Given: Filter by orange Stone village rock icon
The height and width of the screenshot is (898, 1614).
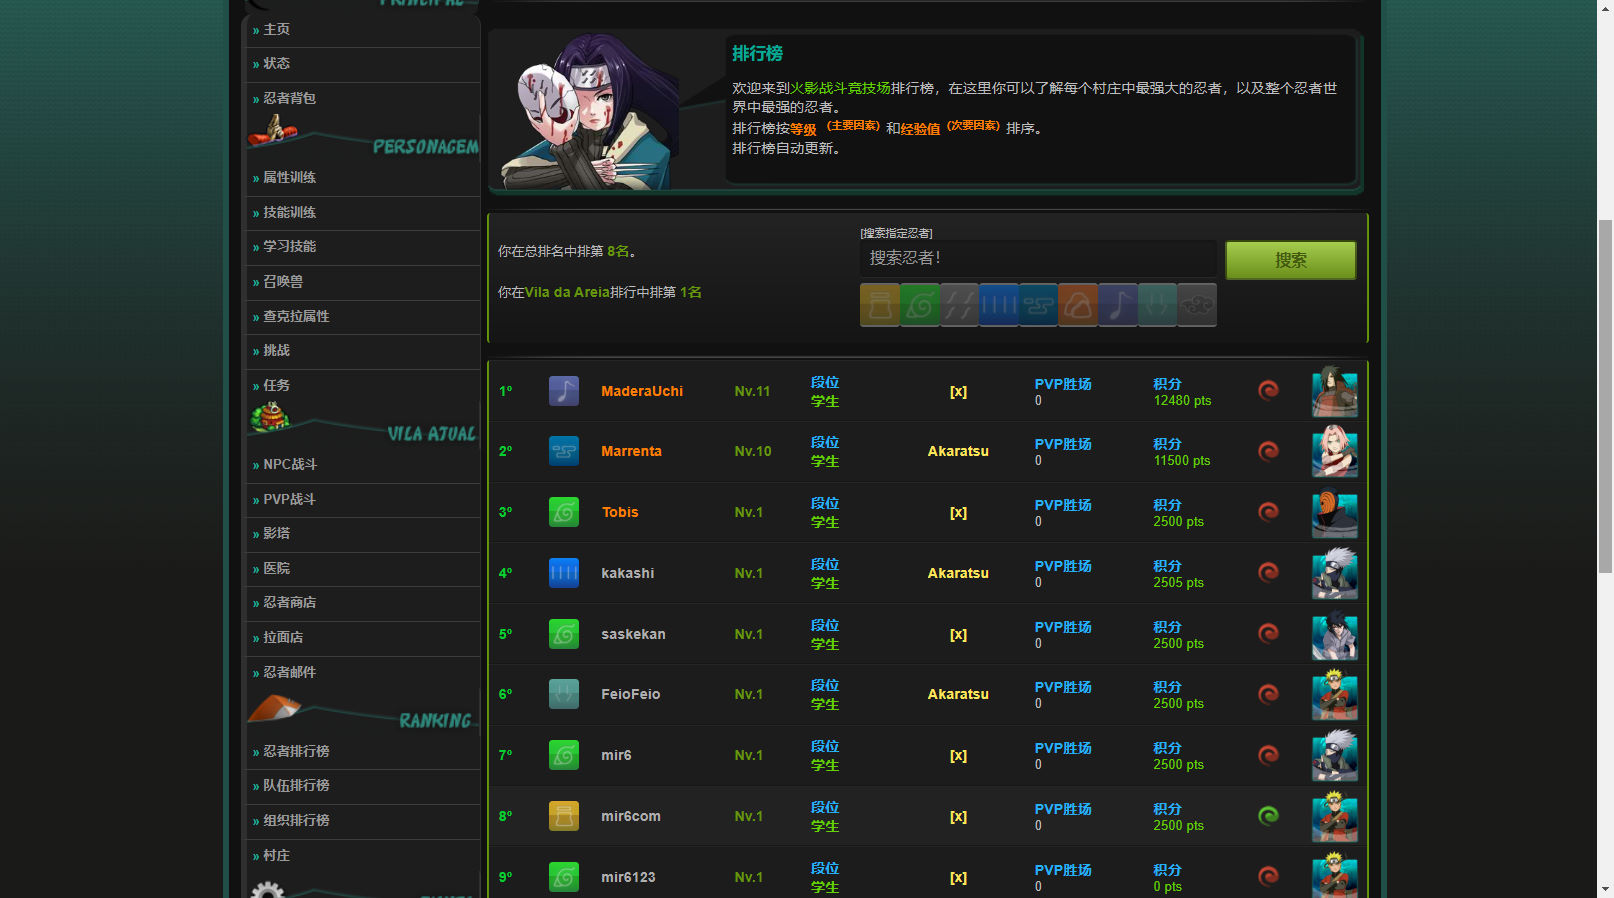Looking at the screenshot, I should [1077, 305].
